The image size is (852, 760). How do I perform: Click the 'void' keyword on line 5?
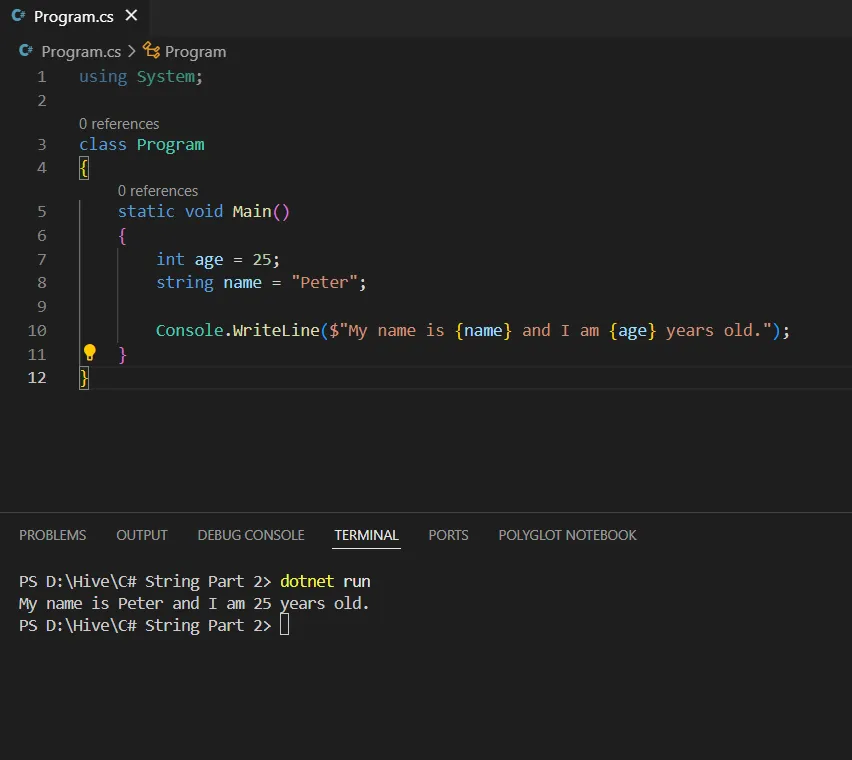tap(204, 211)
